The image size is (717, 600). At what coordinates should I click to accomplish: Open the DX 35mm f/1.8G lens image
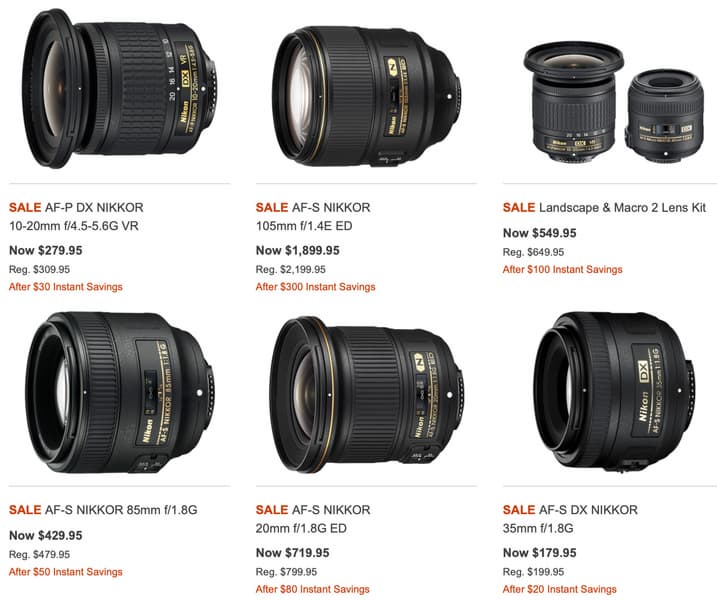click(x=614, y=391)
